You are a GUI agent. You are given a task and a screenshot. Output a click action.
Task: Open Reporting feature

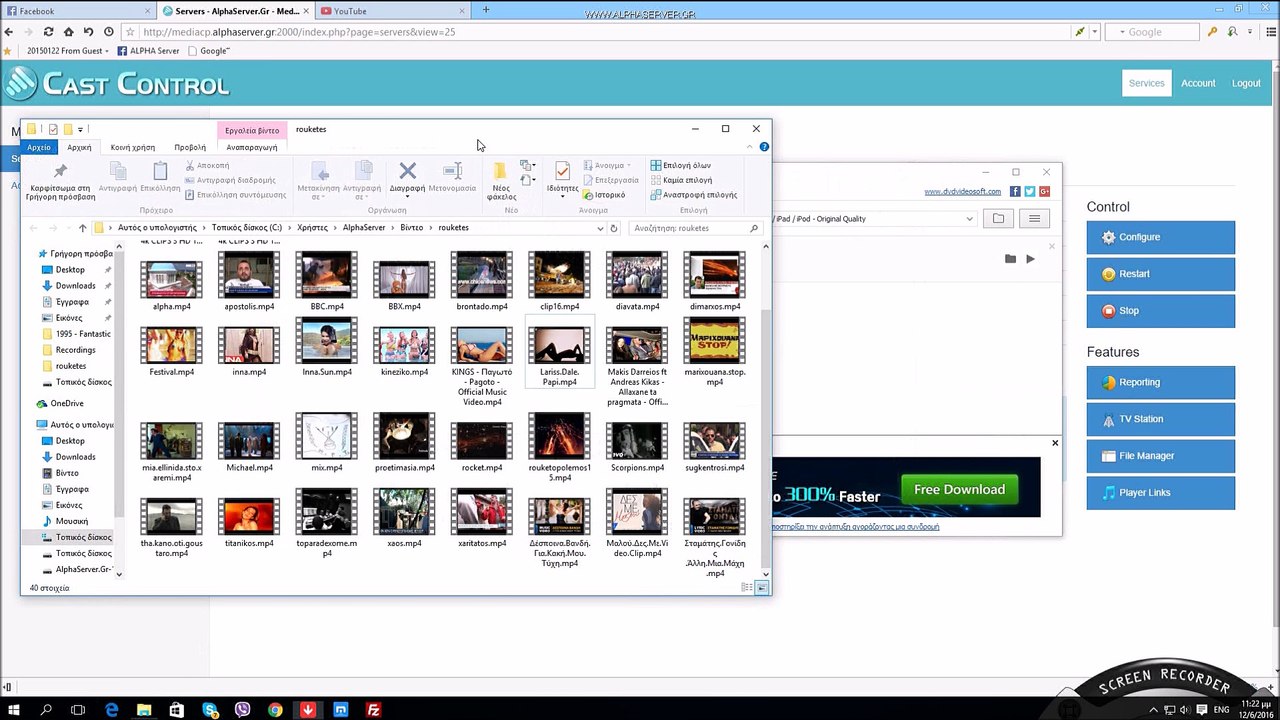(x=1161, y=382)
